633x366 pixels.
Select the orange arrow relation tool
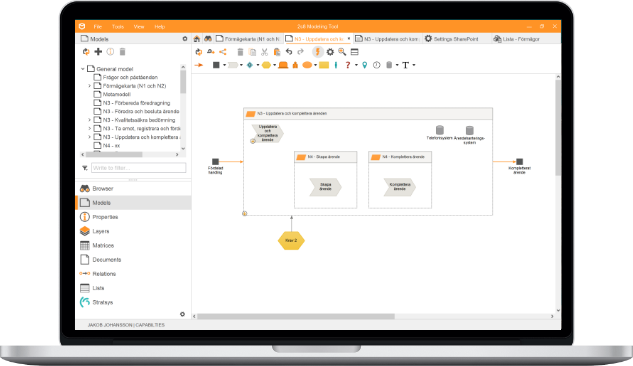199,65
